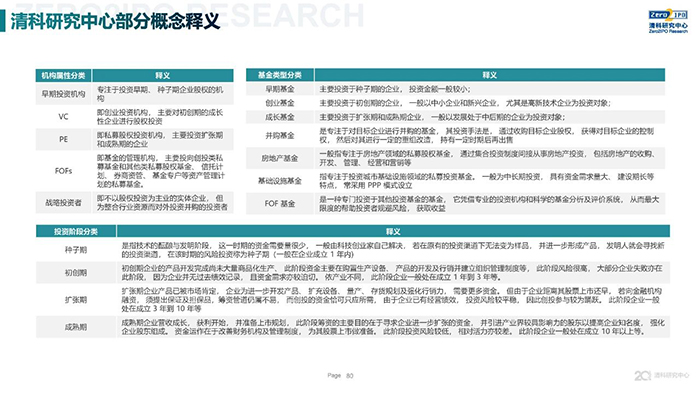
Task: Select the 种子期 row label
Action: 76,249
